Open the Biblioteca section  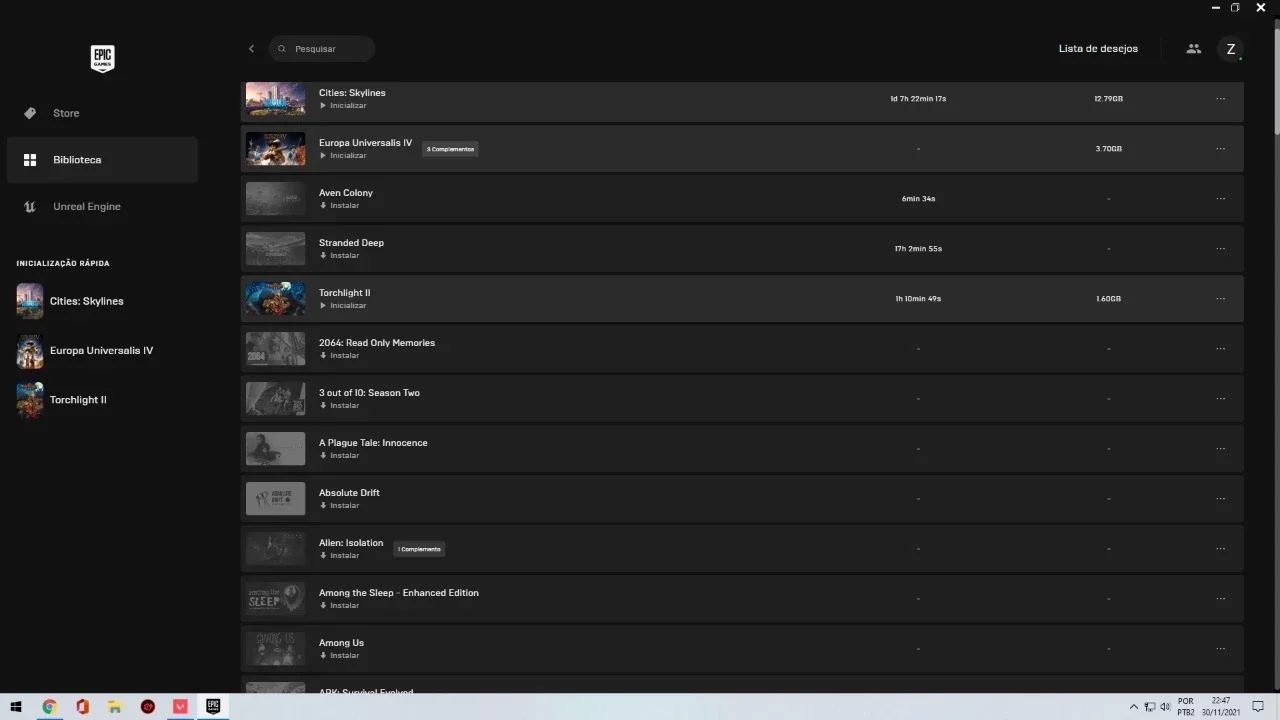coord(102,160)
